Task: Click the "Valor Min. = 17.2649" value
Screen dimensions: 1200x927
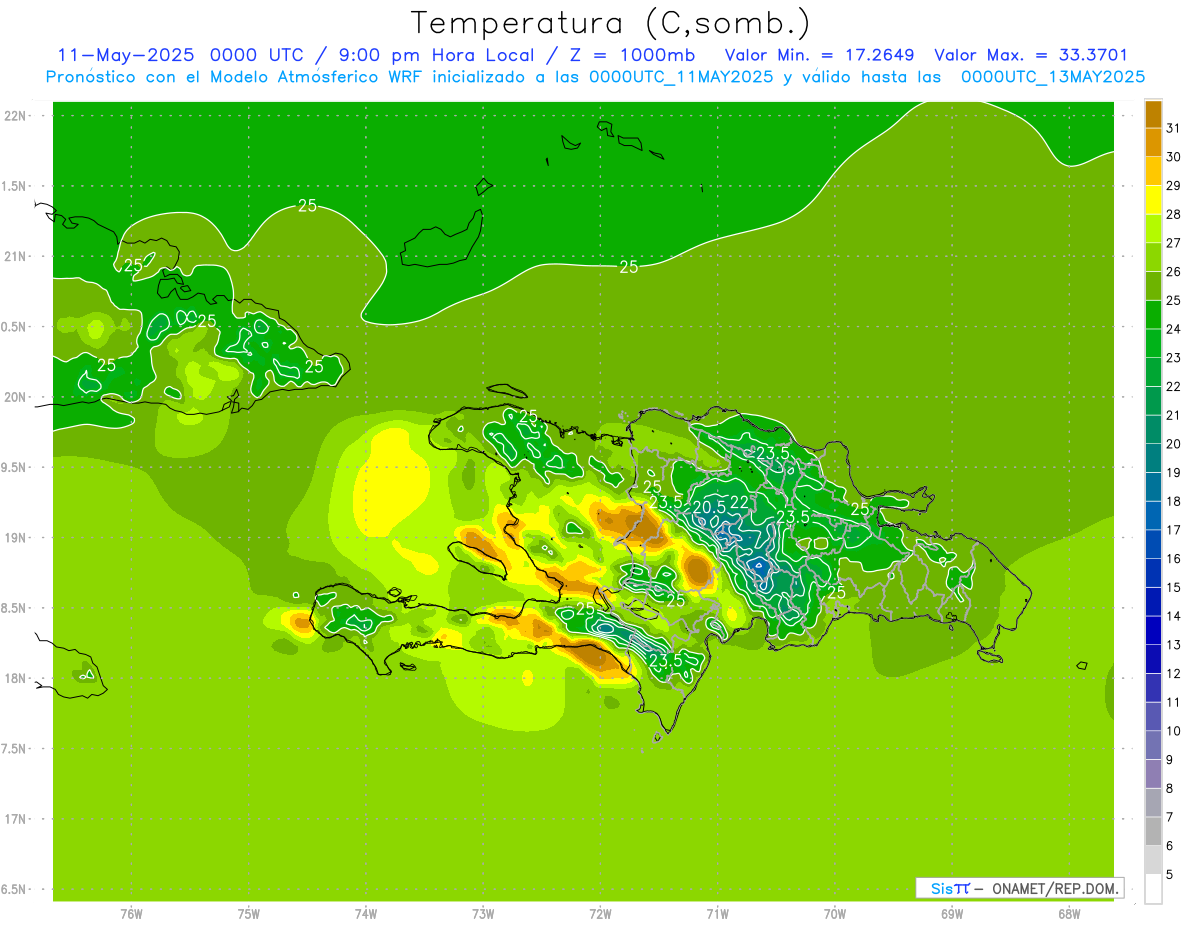Action: pyautogui.click(x=819, y=55)
